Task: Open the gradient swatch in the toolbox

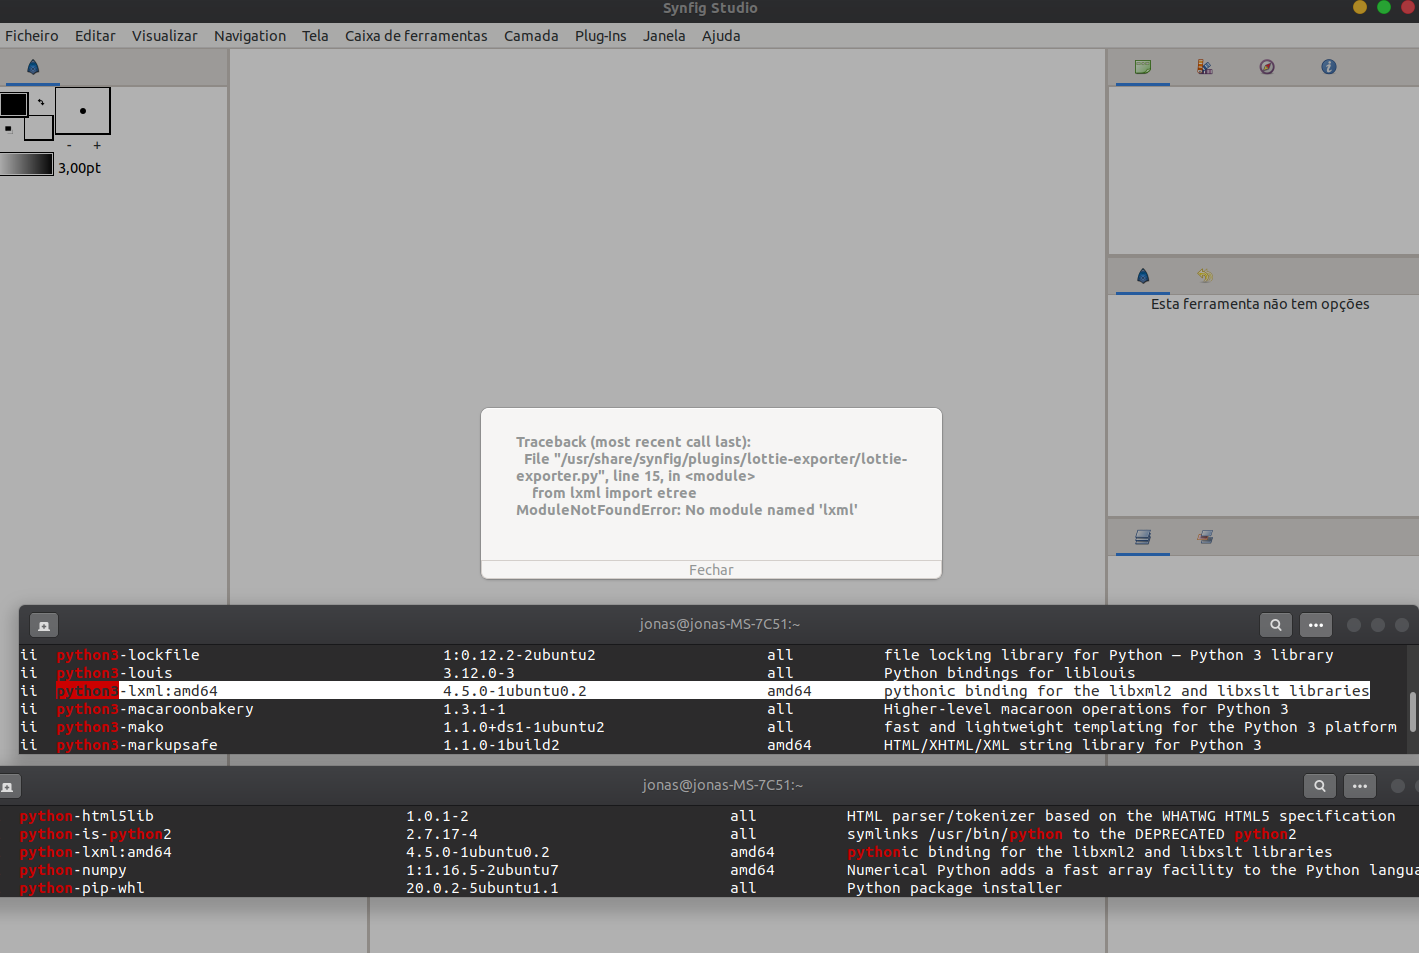Action: 27,163
